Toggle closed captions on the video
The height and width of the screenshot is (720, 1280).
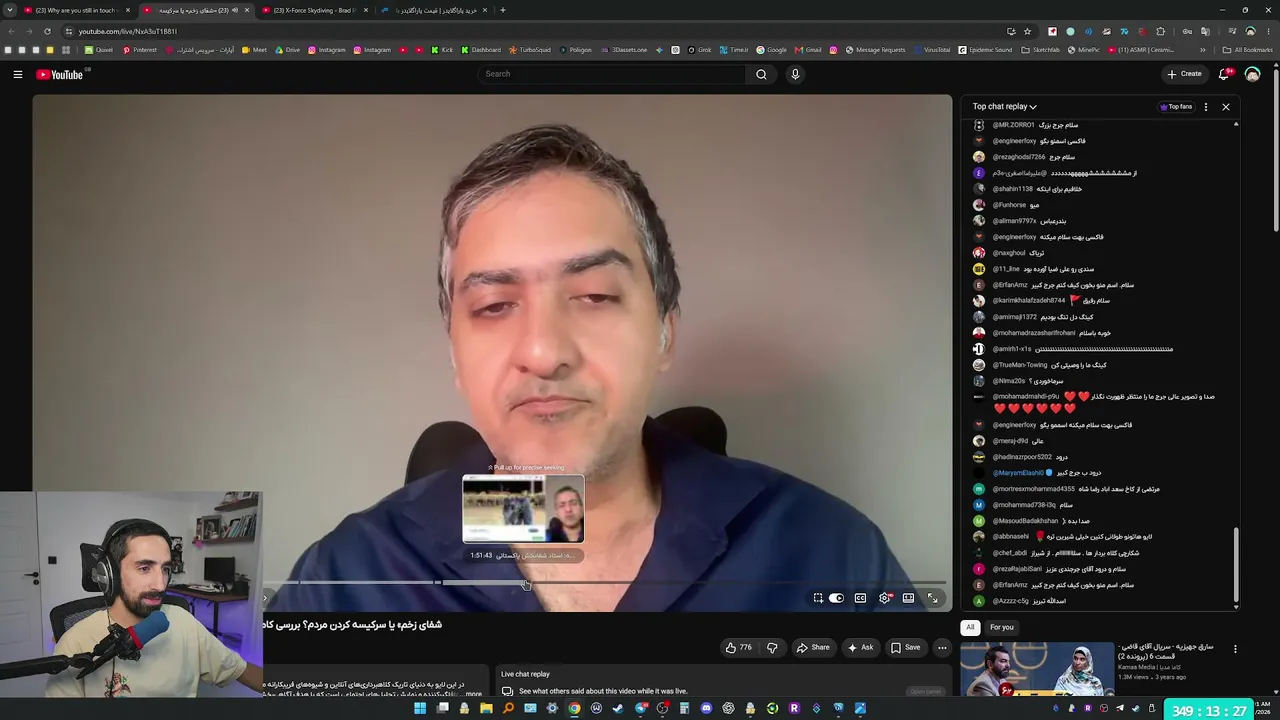860,598
